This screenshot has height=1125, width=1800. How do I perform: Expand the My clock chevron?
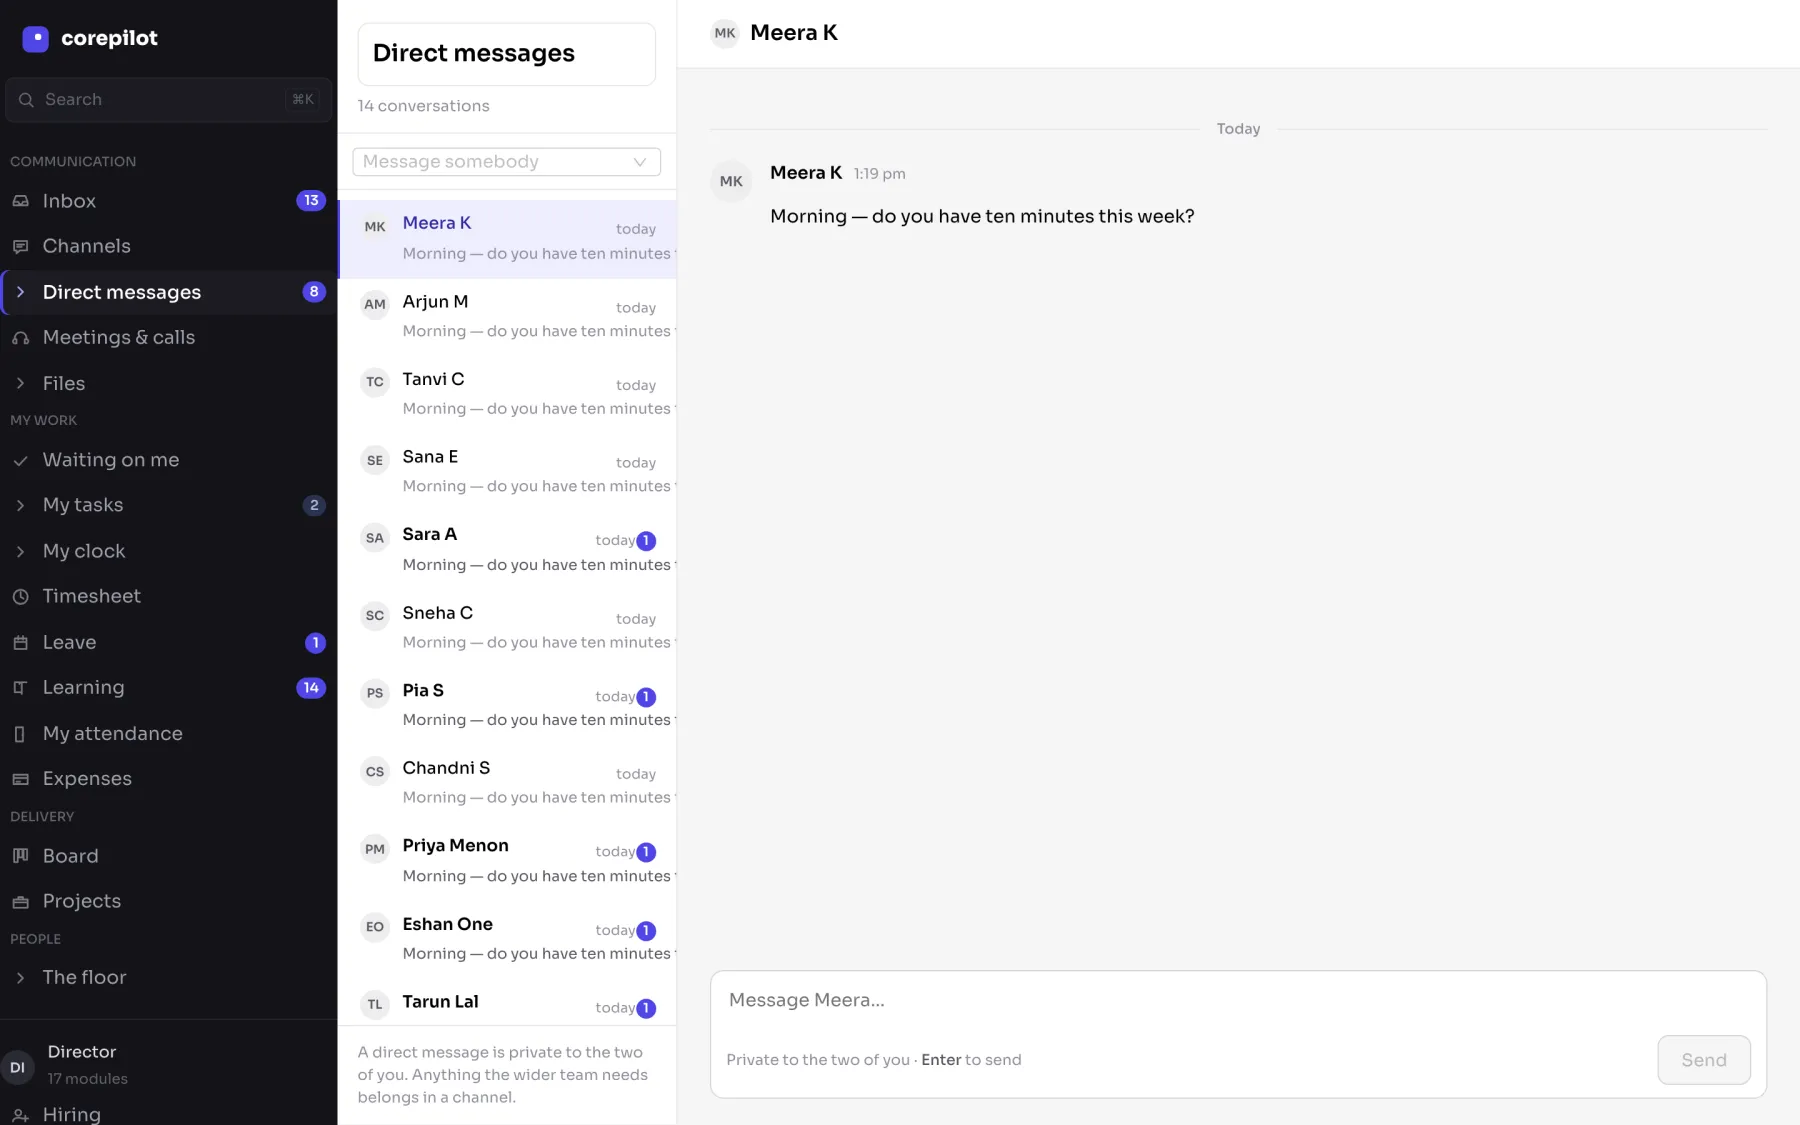(20, 552)
